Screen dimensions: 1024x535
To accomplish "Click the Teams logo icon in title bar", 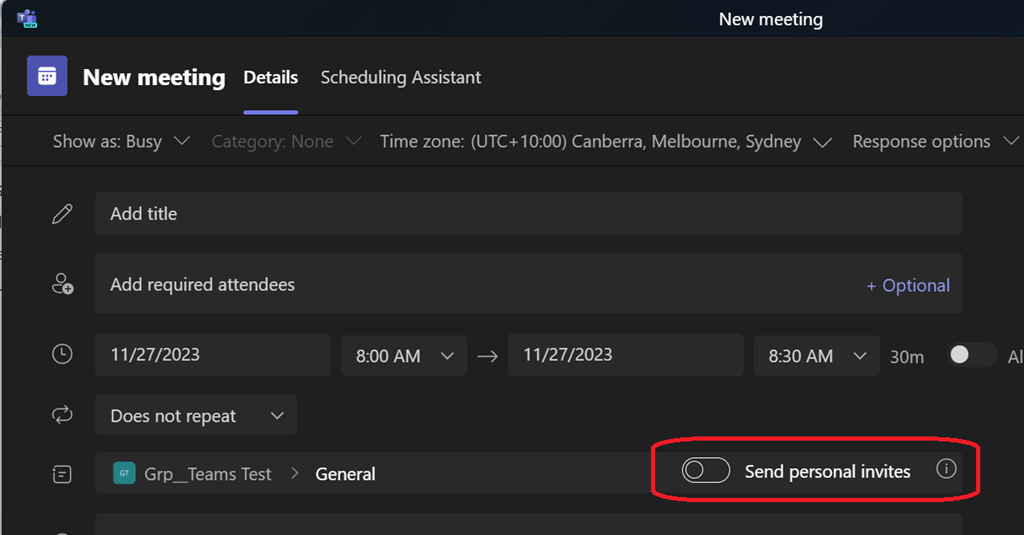I will 27,19.
